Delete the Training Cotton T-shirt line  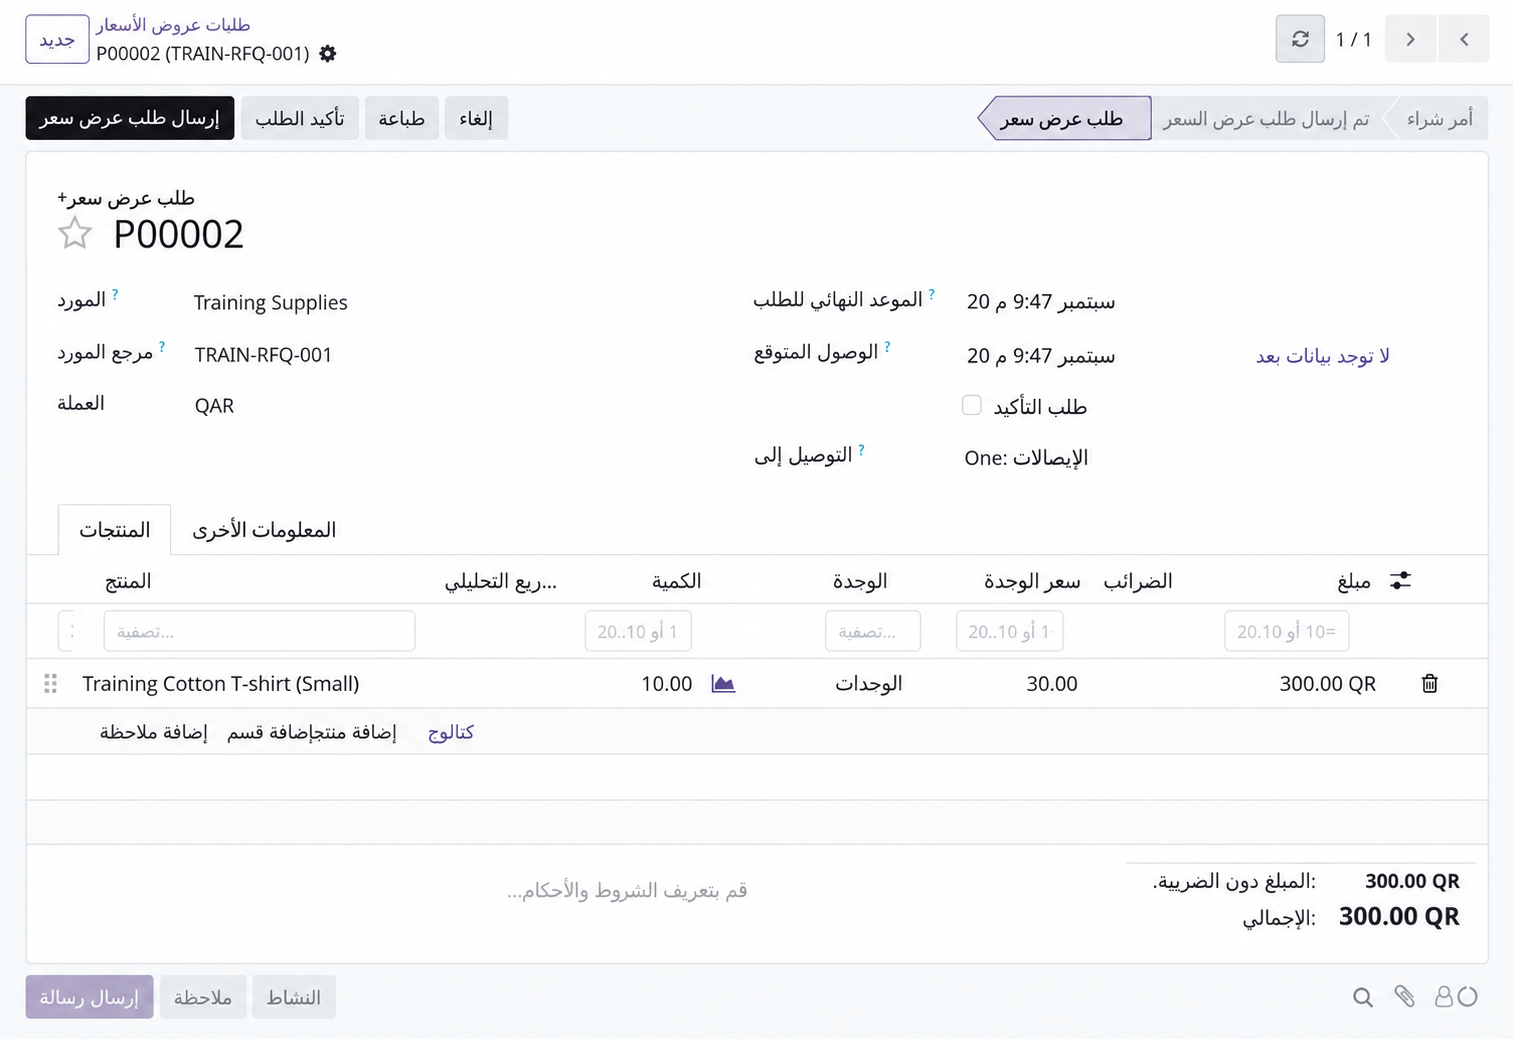point(1430,684)
